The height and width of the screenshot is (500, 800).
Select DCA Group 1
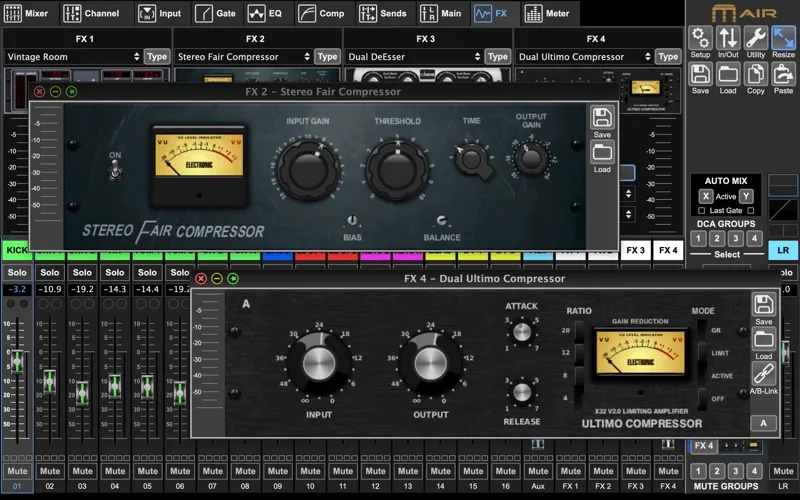(698, 238)
